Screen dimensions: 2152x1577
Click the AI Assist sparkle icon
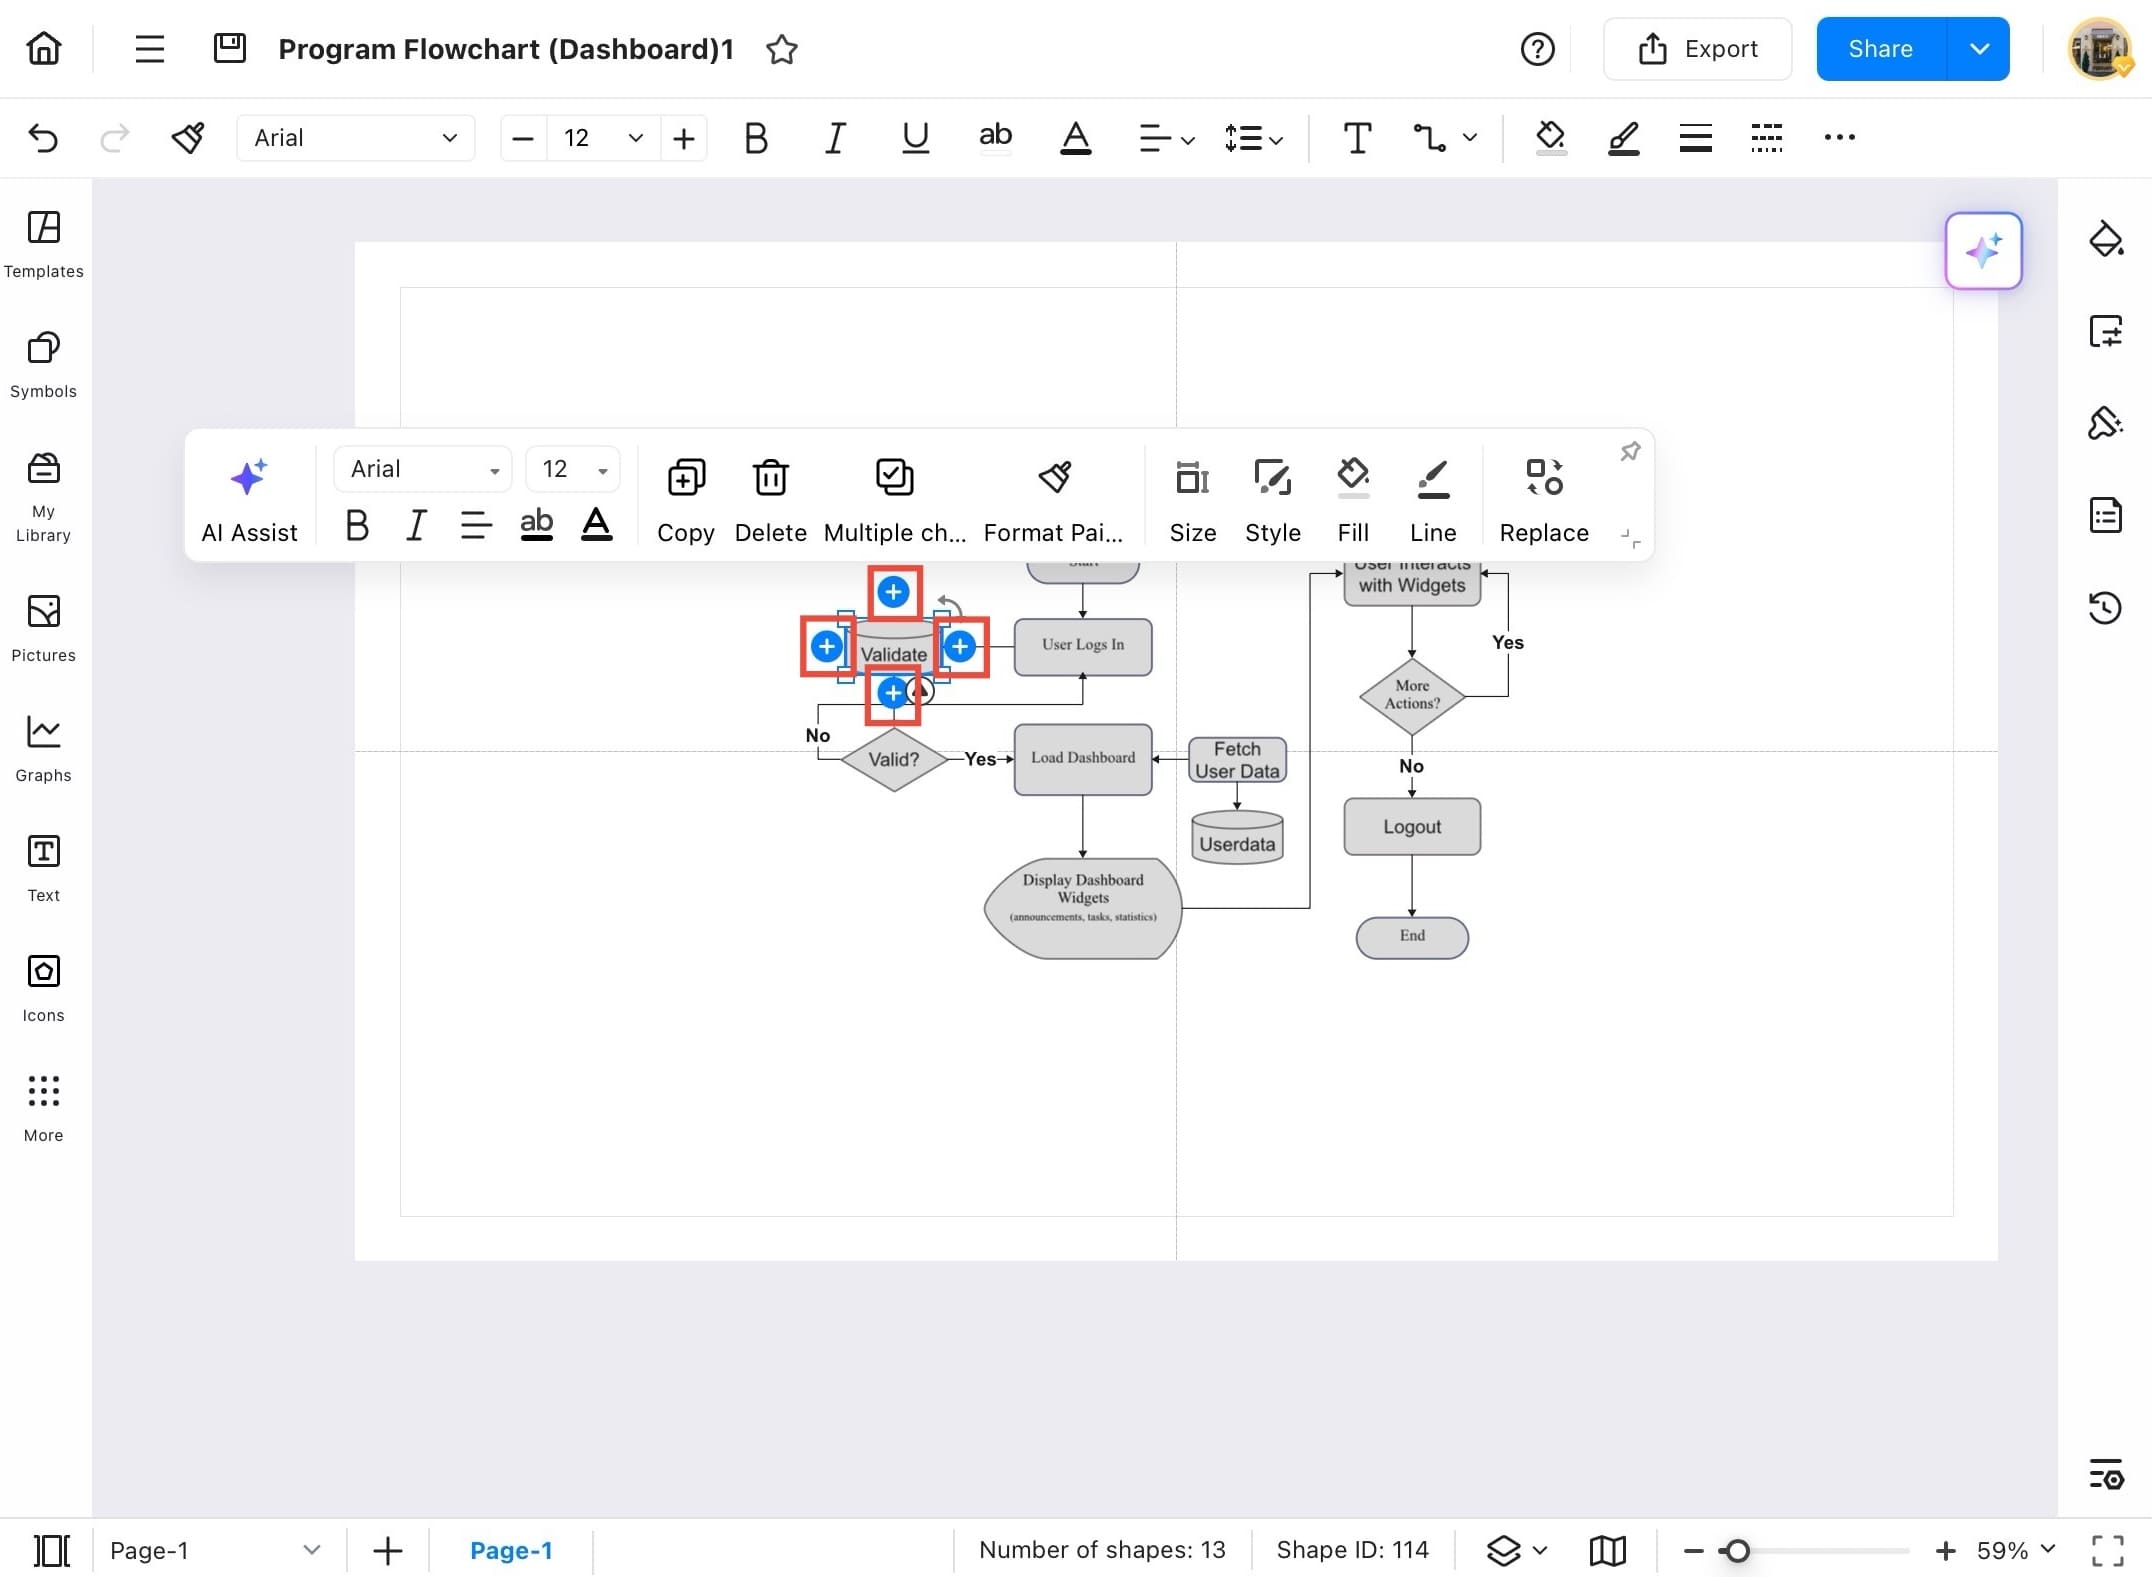pos(249,478)
